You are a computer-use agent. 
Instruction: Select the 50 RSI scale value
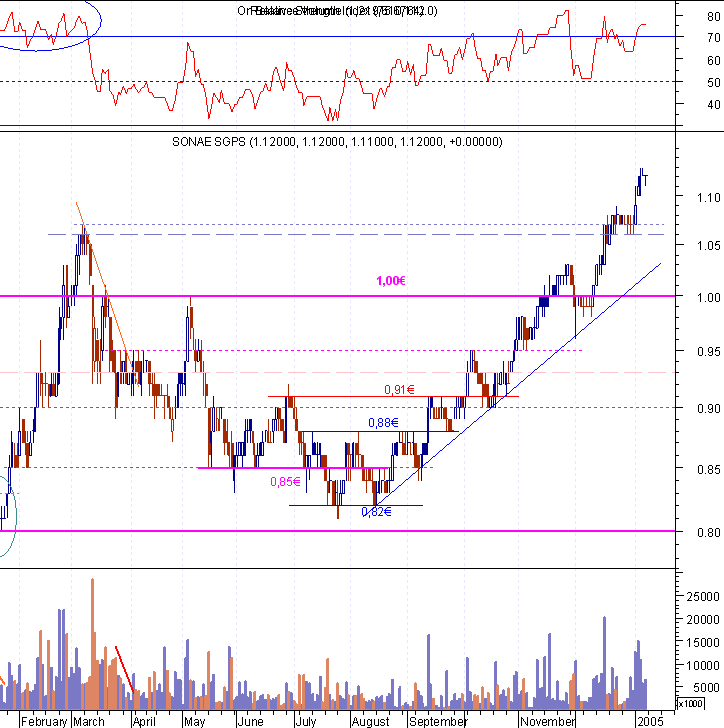[714, 83]
